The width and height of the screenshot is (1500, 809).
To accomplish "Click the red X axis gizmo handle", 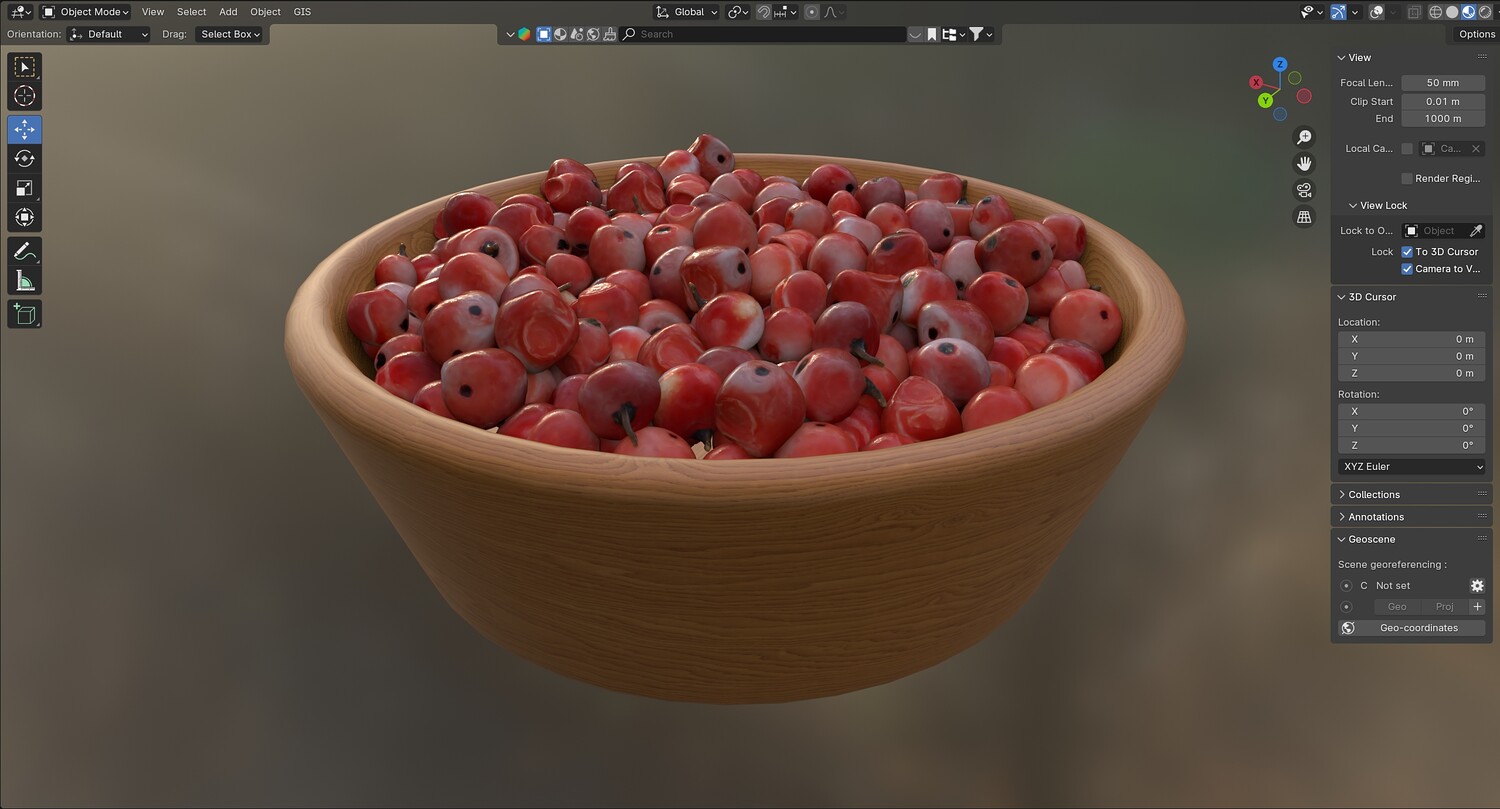I will [1257, 83].
